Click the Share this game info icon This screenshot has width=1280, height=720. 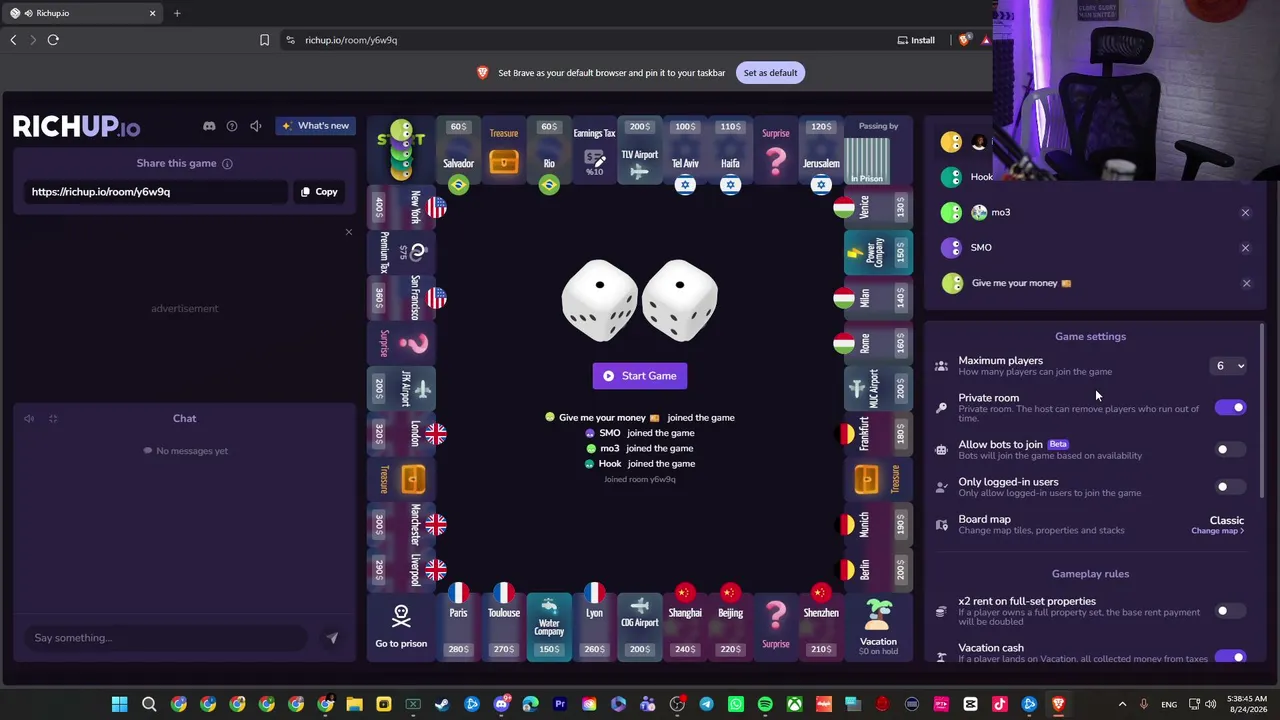(227, 164)
